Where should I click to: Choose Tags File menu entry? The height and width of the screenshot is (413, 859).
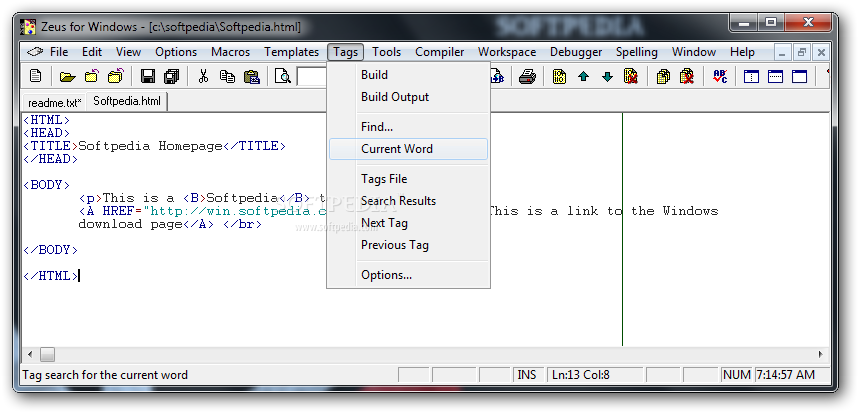click(x=408, y=179)
